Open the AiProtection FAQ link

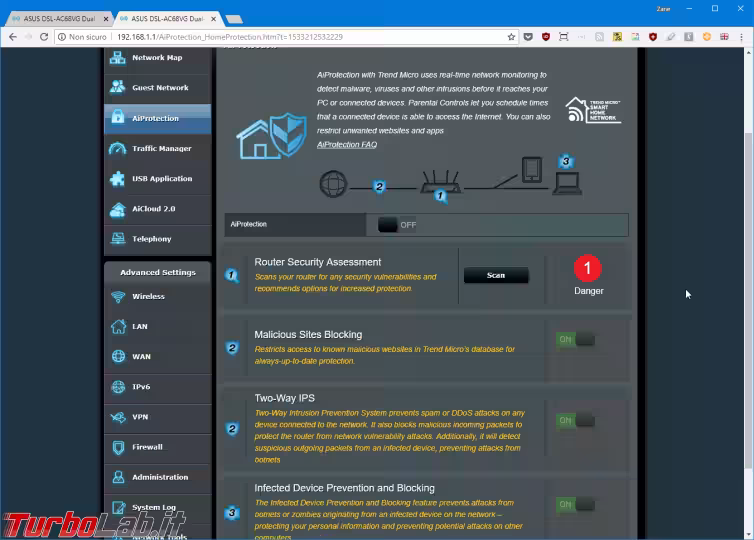(x=346, y=145)
